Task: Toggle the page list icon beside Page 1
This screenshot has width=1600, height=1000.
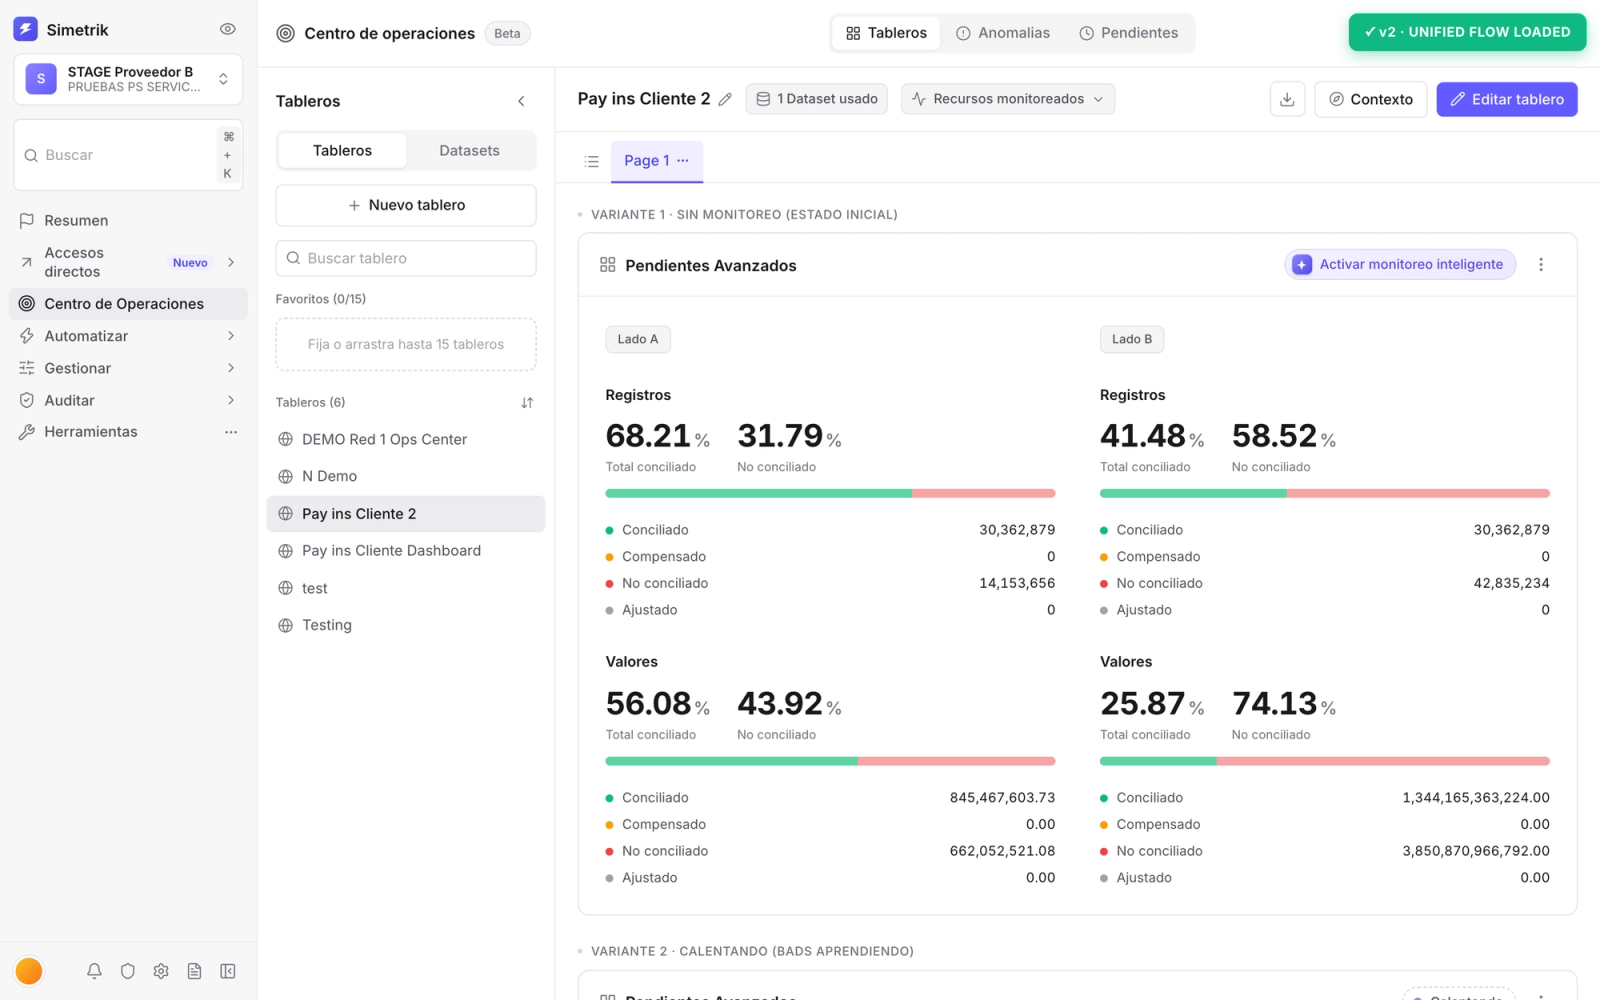Action: coord(592,161)
